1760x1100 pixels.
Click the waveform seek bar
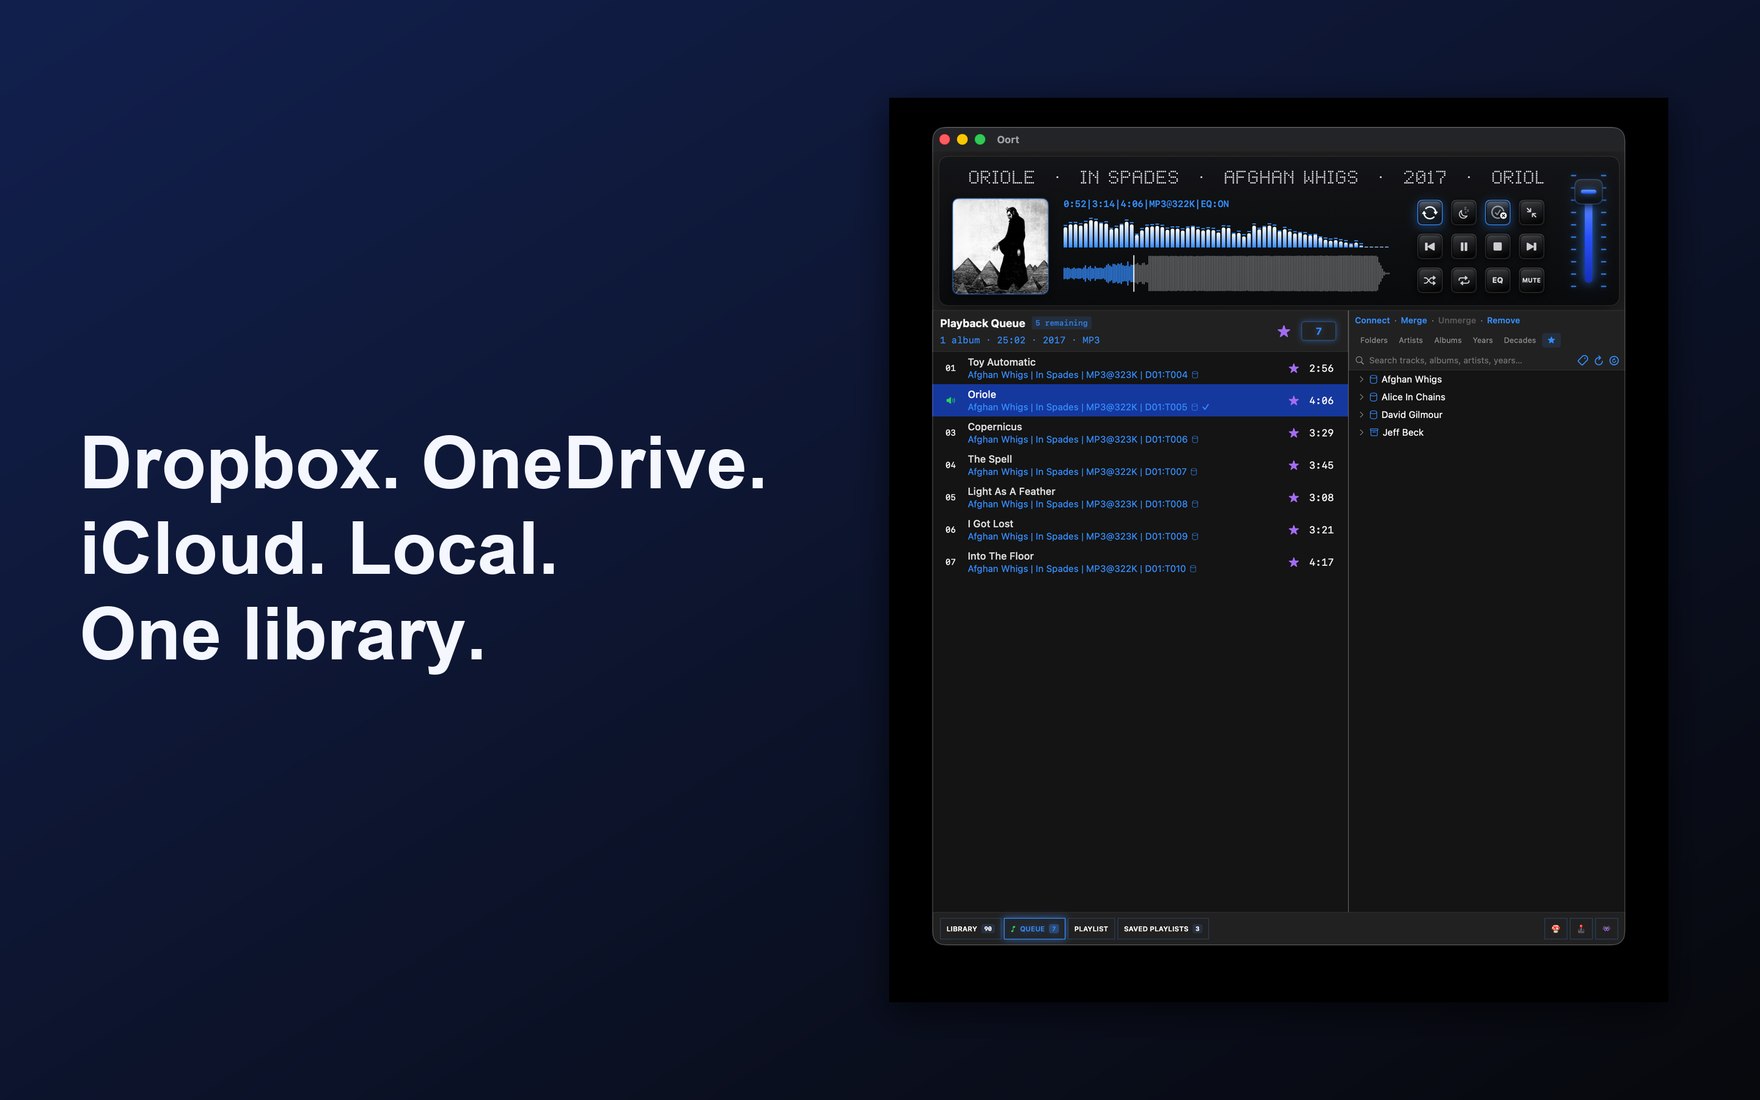pos(1225,273)
